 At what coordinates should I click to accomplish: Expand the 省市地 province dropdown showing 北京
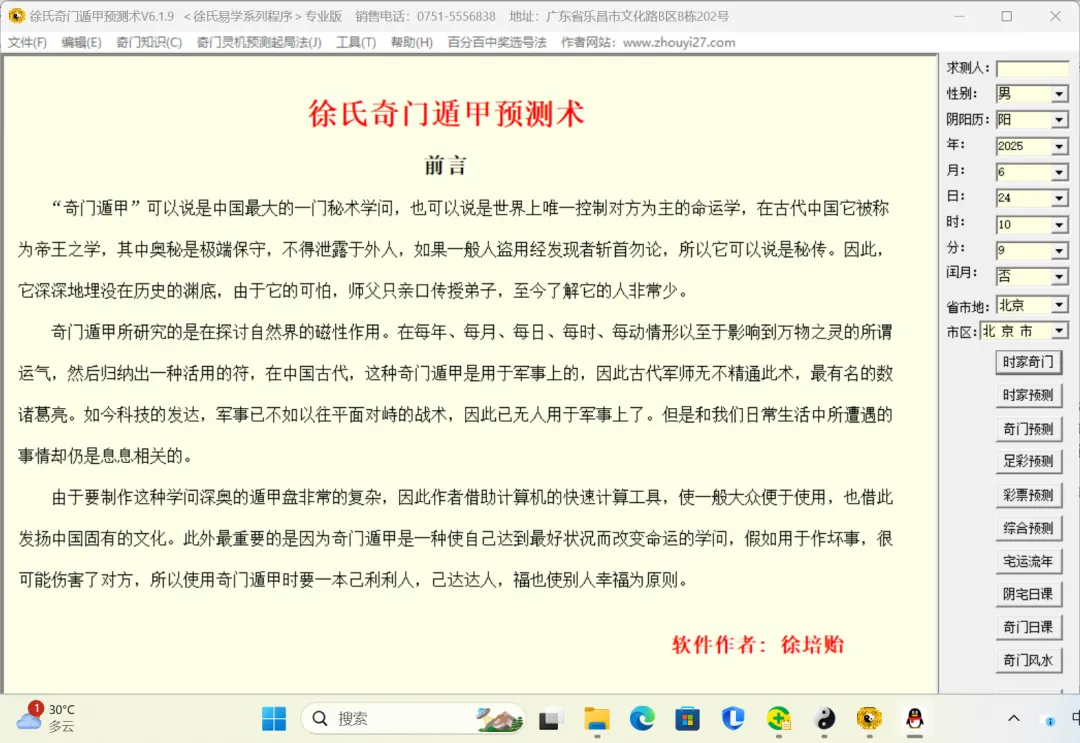1059,305
